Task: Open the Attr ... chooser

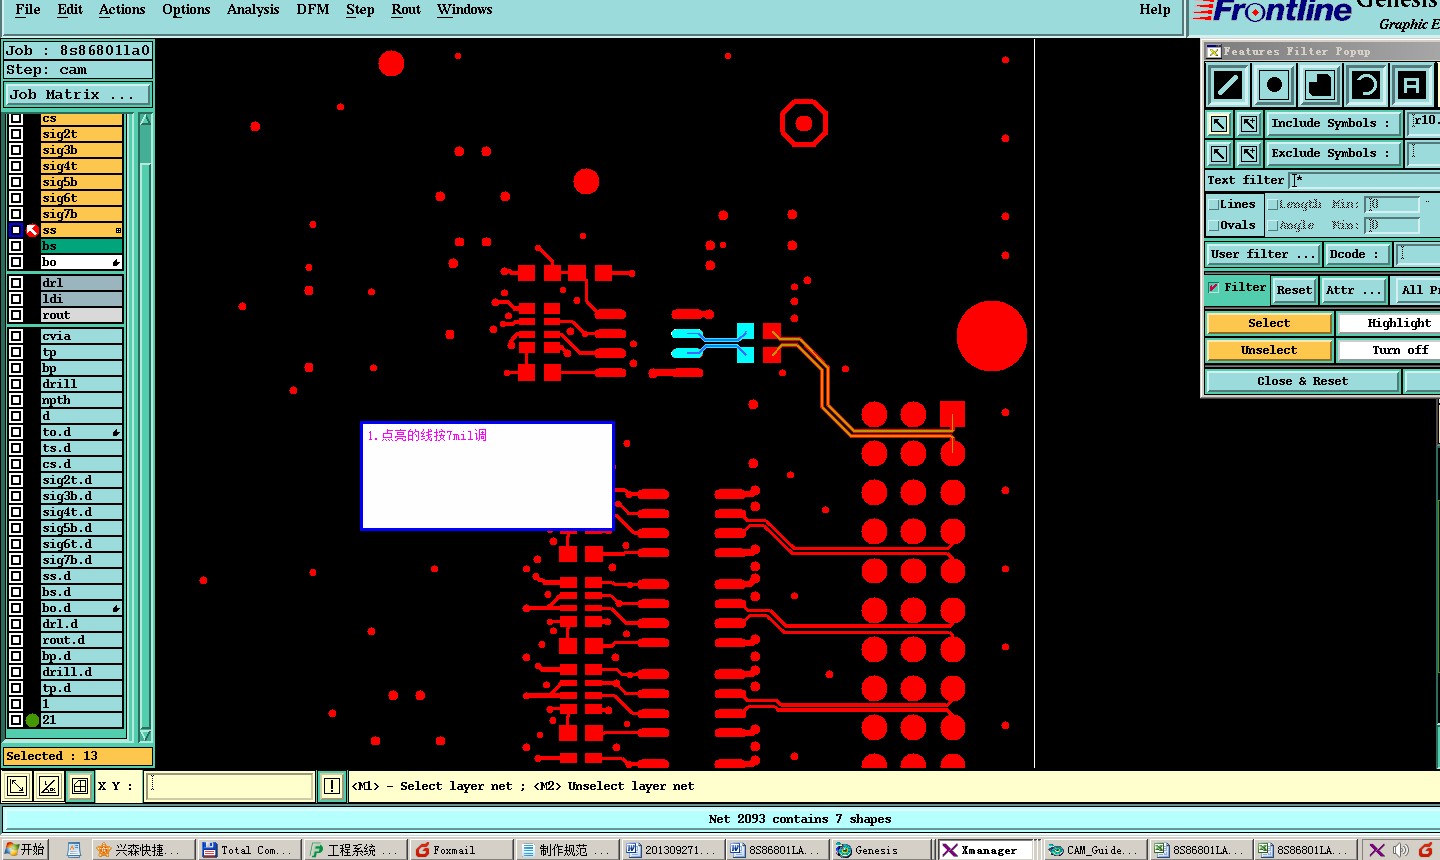Action: pyautogui.click(x=1353, y=291)
